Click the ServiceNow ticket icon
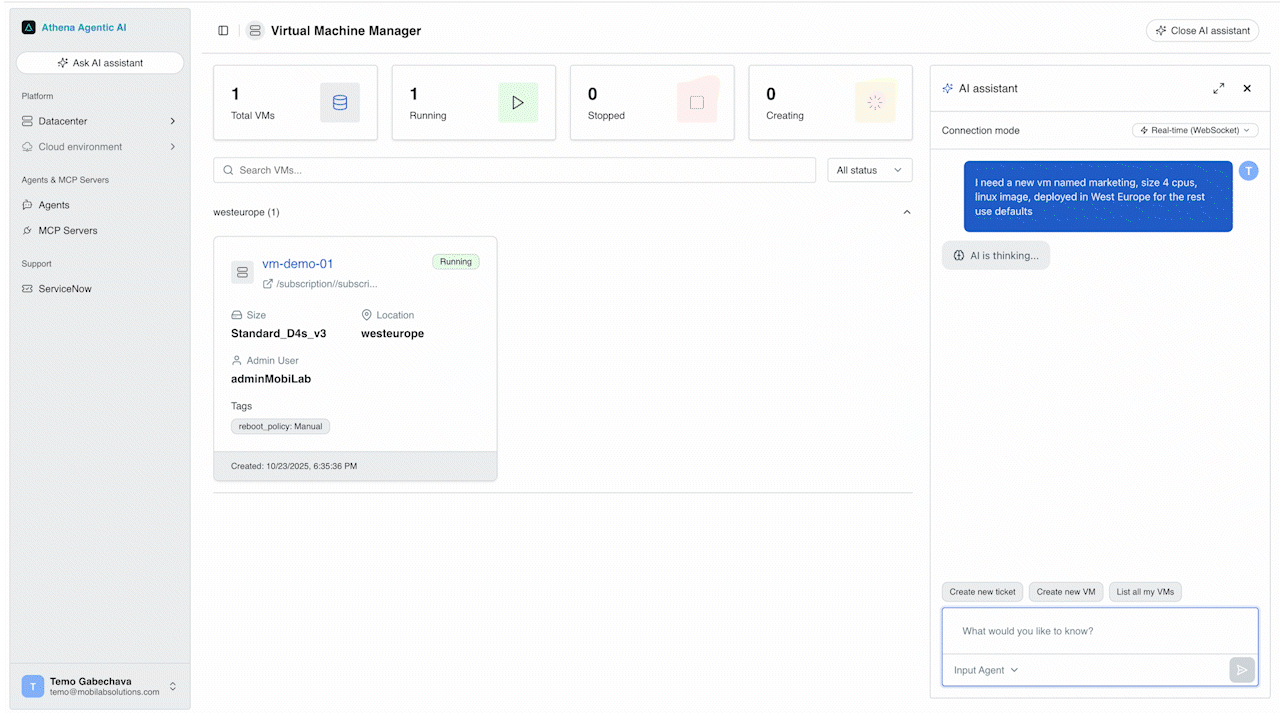This screenshot has width=1280, height=720. [x=28, y=289]
